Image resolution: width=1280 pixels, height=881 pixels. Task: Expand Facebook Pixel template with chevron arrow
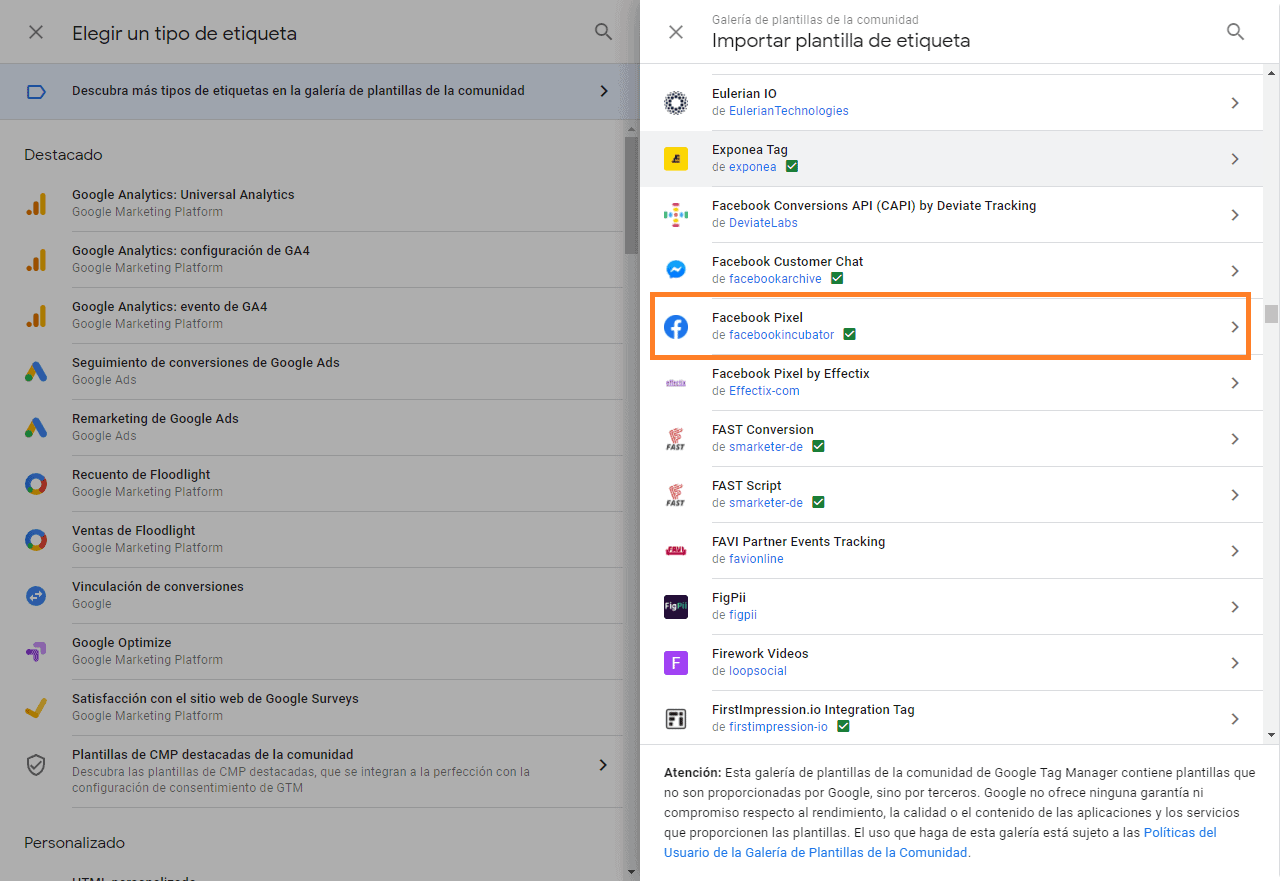[x=1235, y=327]
